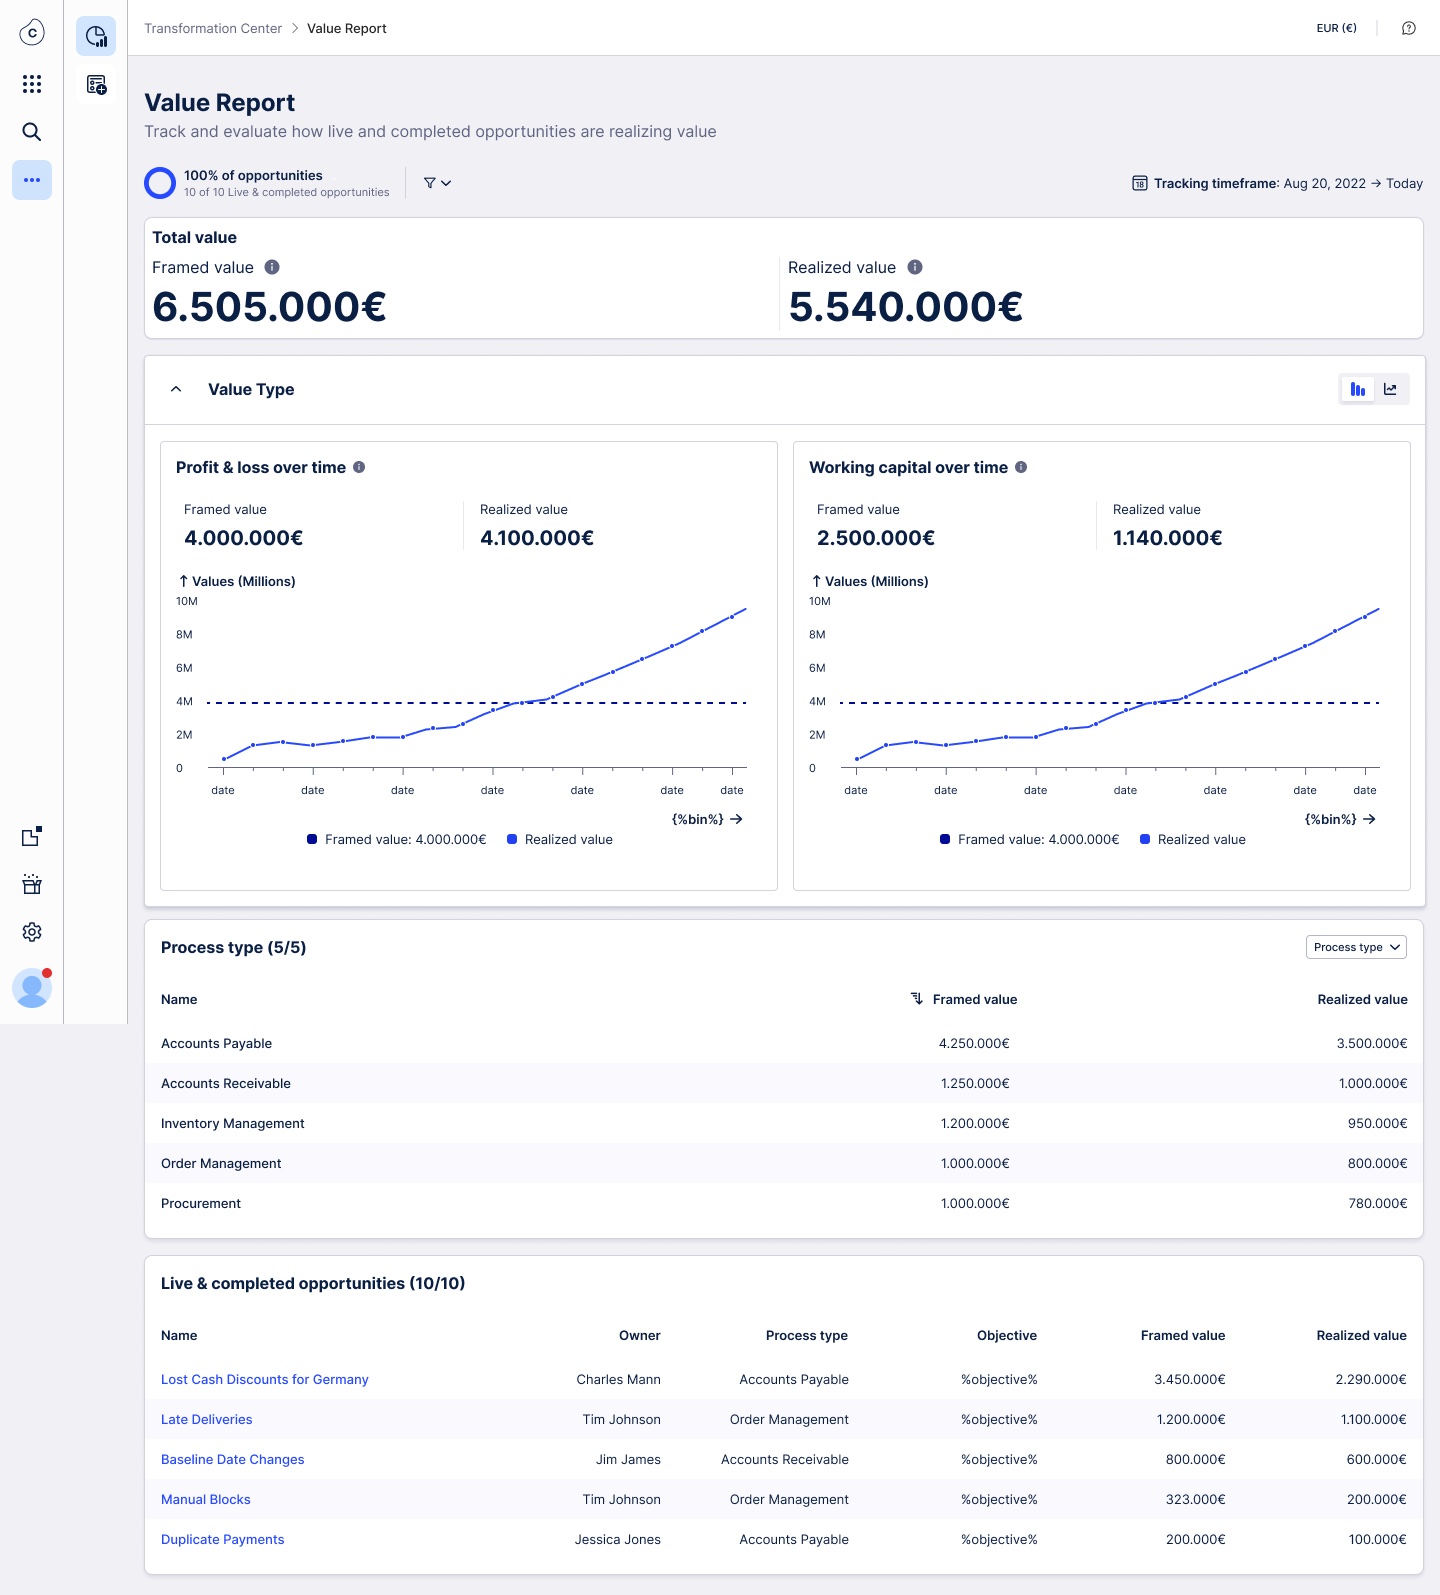The image size is (1440, 1595).
Task: Show Framed value info tooltip in Total value
Action: [272, 267]
